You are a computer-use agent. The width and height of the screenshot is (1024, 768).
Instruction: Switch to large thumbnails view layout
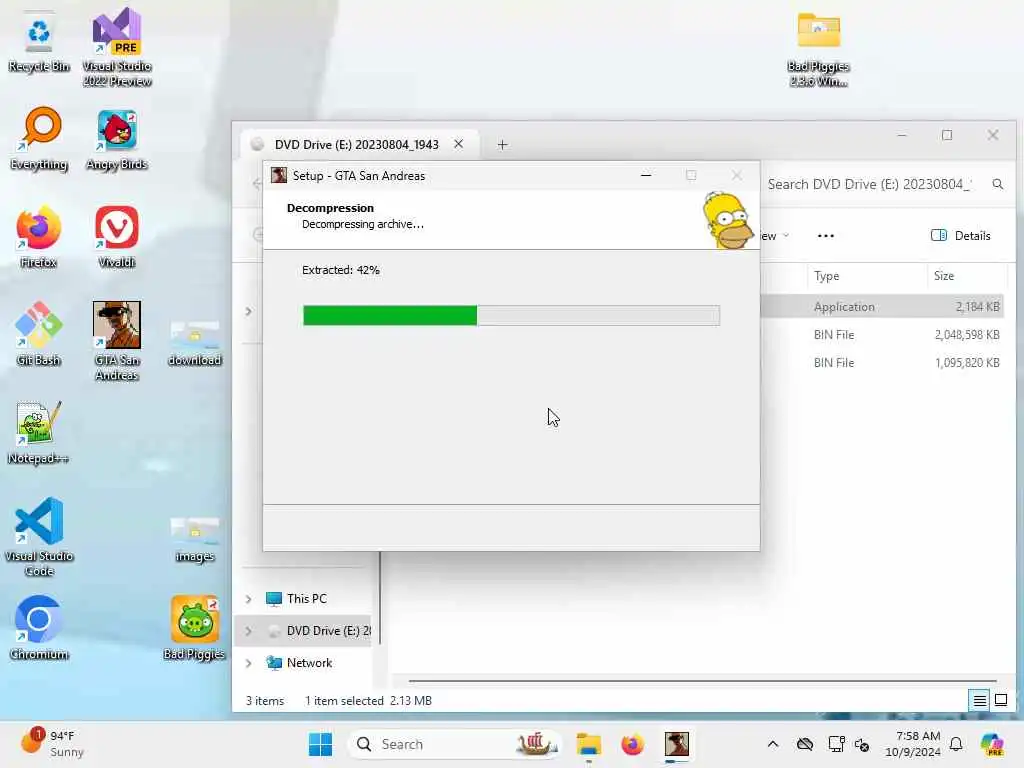click(1001, 701)
